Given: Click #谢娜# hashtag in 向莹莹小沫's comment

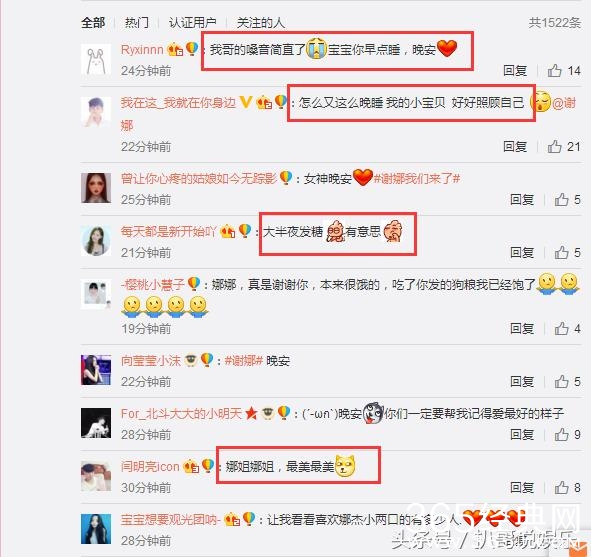Looking at the screenshot, I should point(243,361).
